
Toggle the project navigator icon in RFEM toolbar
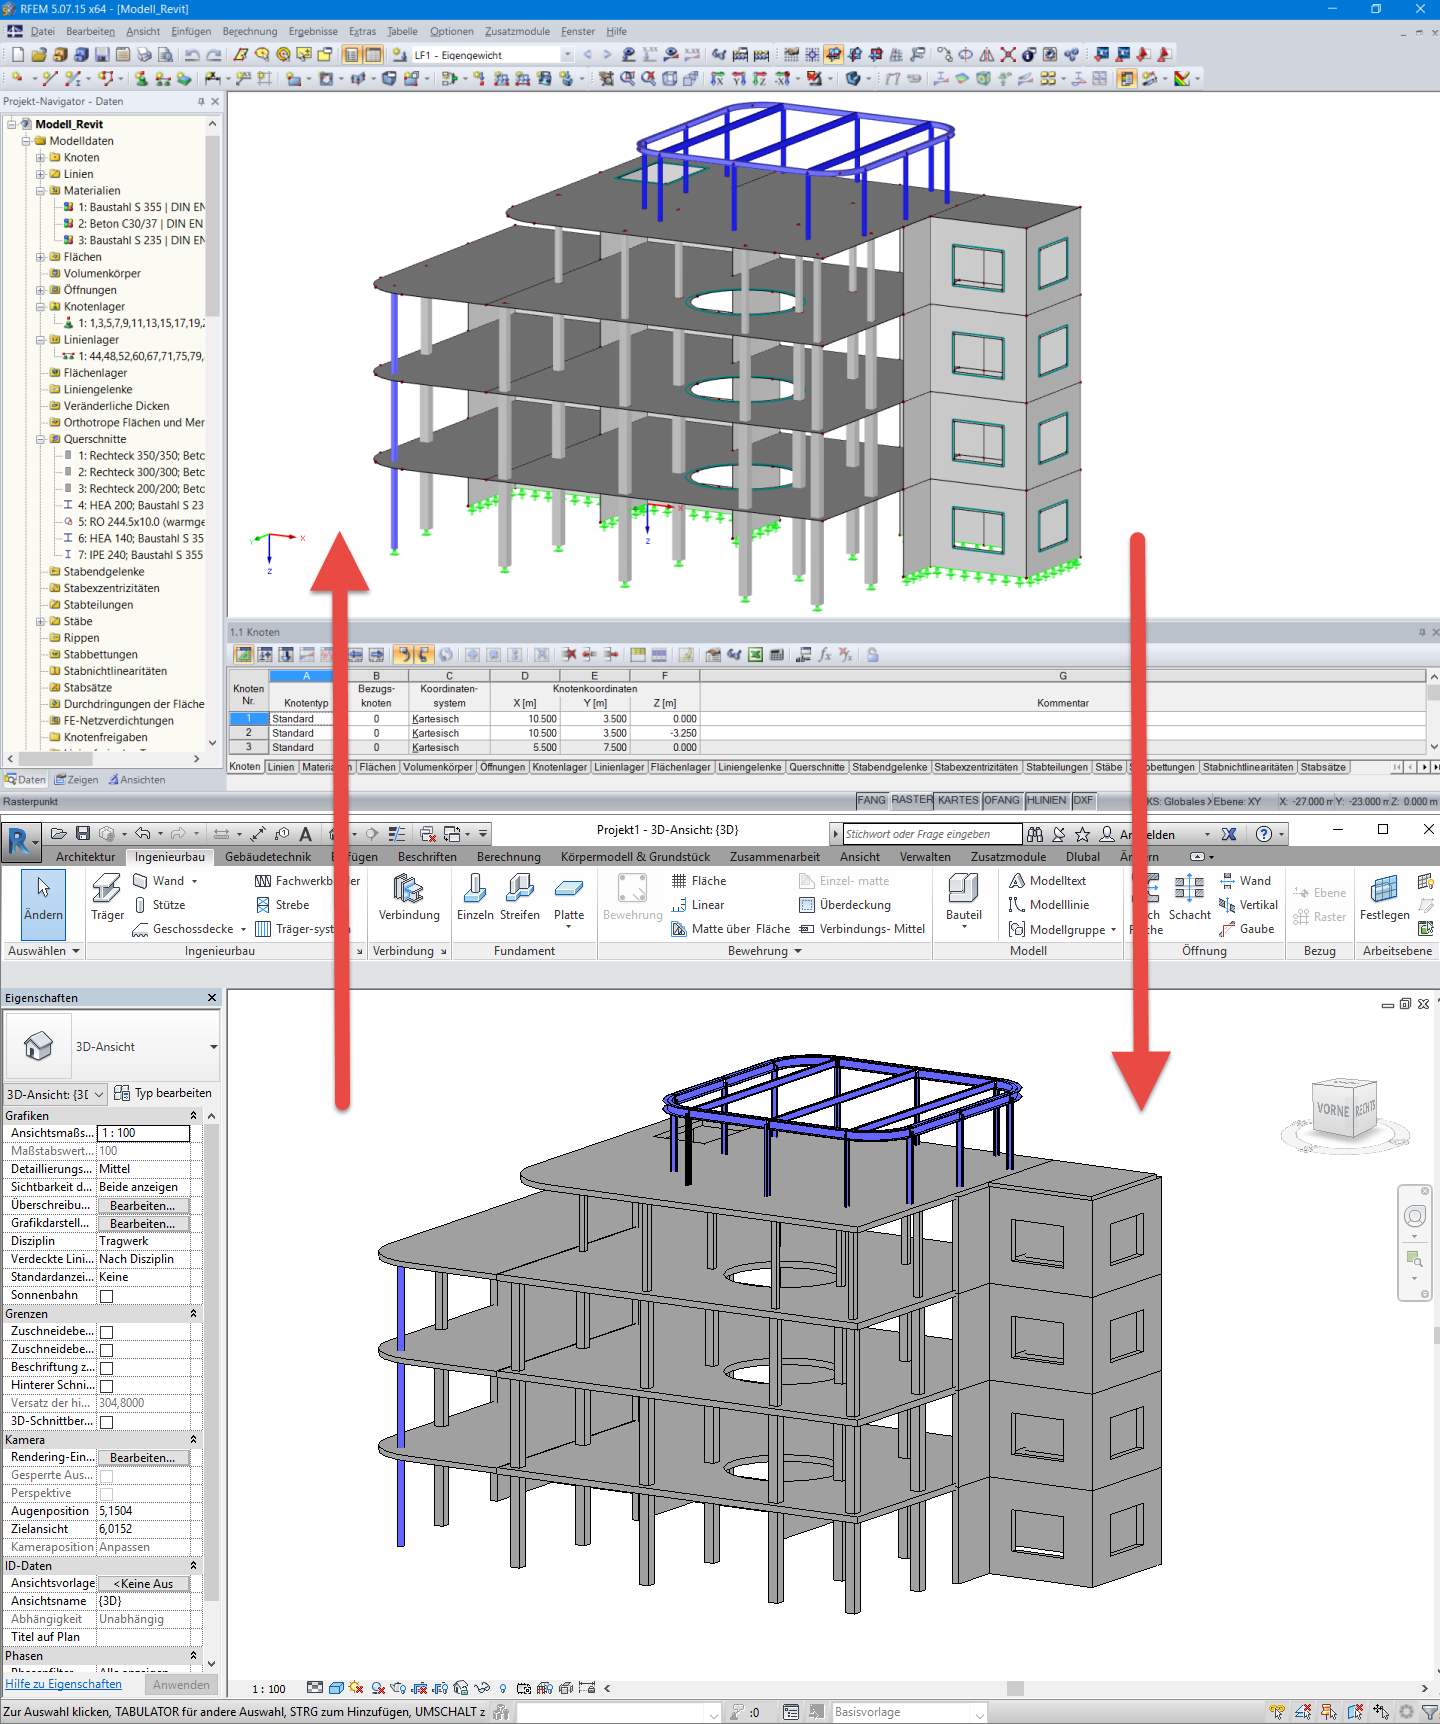click(352, 54)
